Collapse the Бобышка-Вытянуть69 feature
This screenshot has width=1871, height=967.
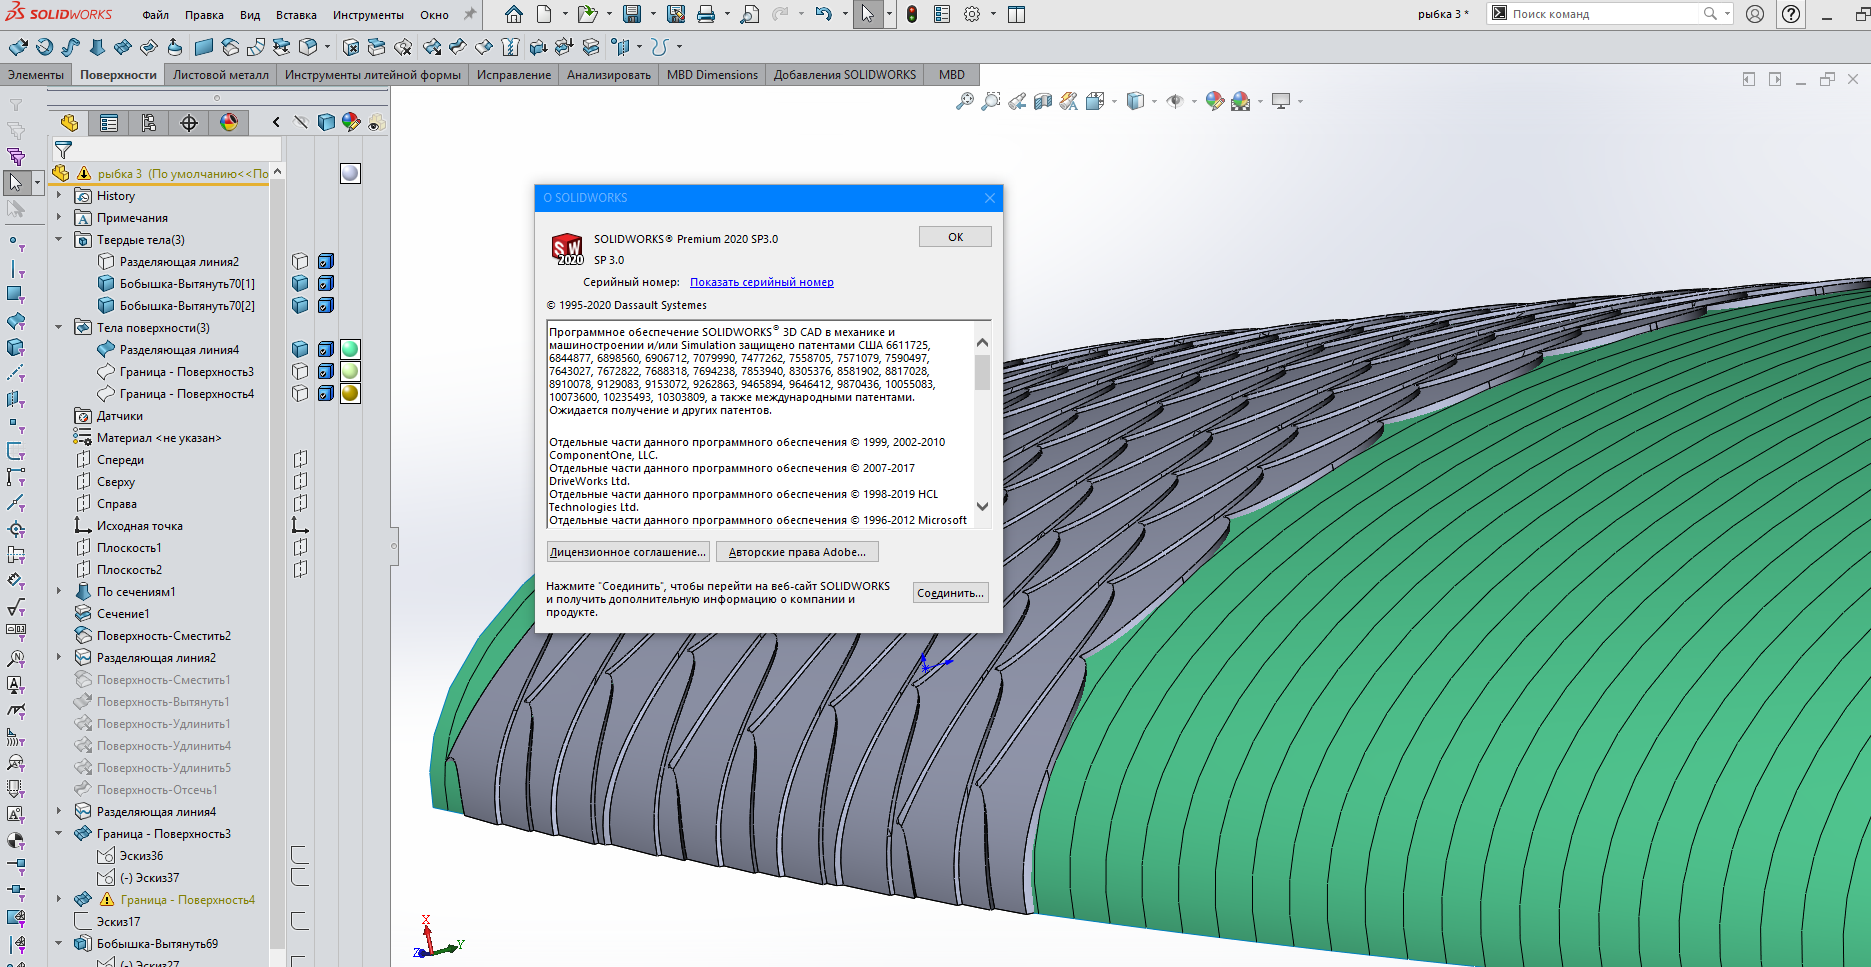tap(59, 944)
